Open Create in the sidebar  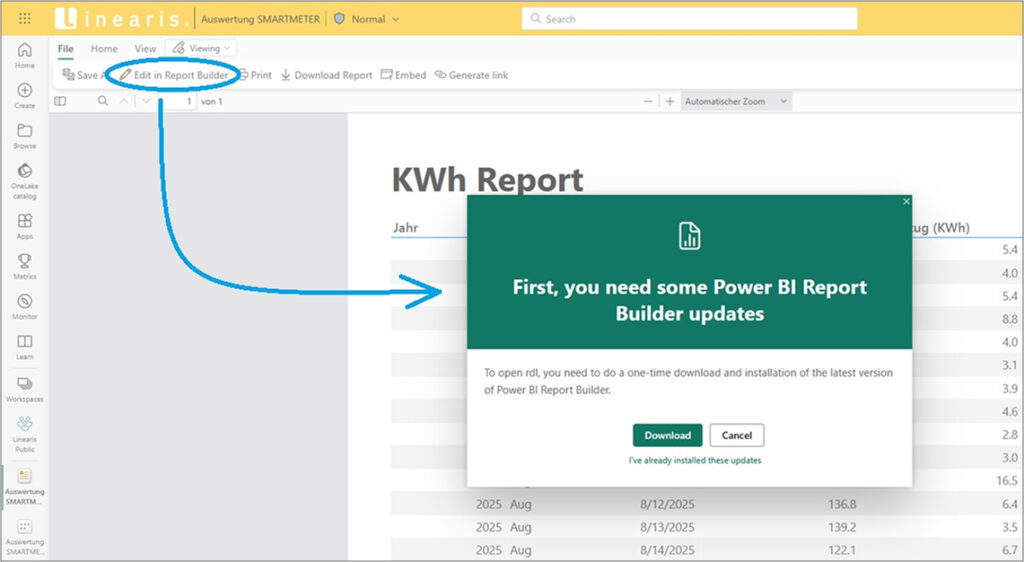click(25, 95)
